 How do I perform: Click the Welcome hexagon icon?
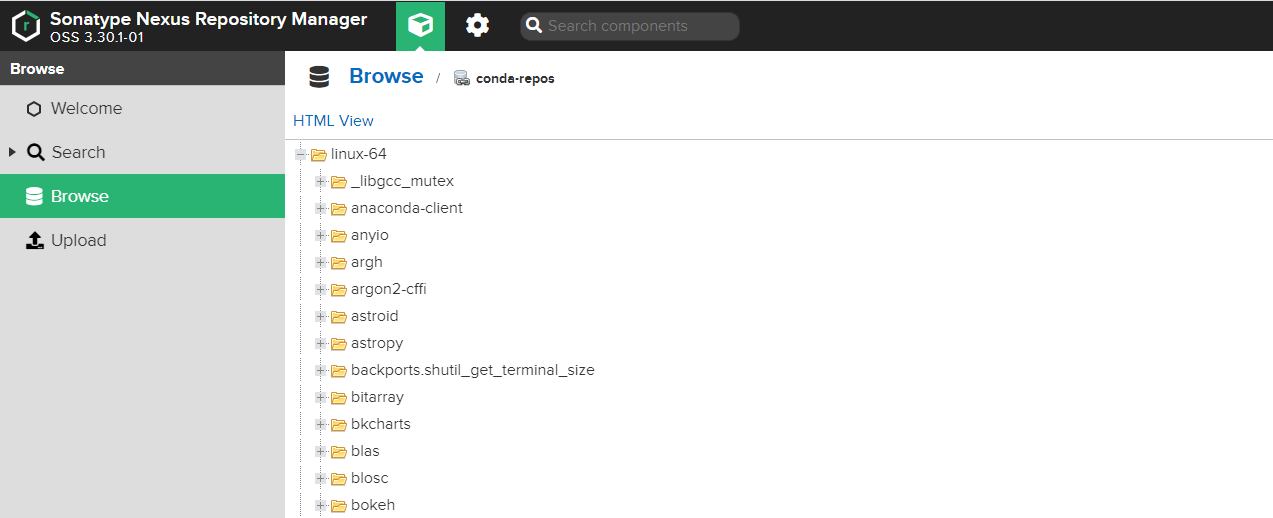(x=34, y=109)
